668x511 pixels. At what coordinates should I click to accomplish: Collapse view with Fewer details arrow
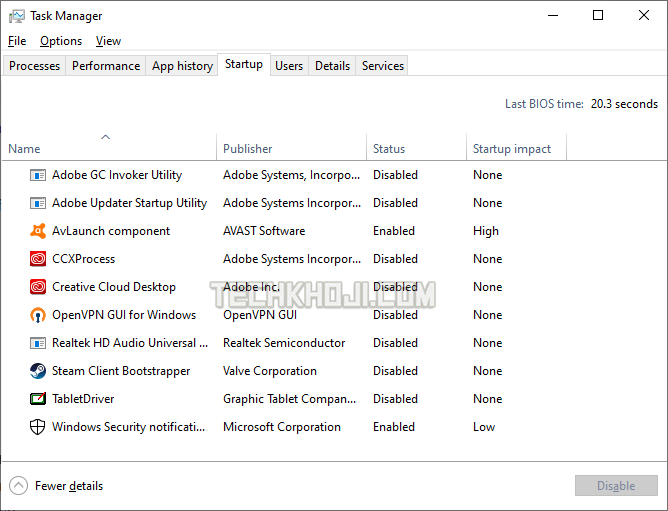(18, 485)
